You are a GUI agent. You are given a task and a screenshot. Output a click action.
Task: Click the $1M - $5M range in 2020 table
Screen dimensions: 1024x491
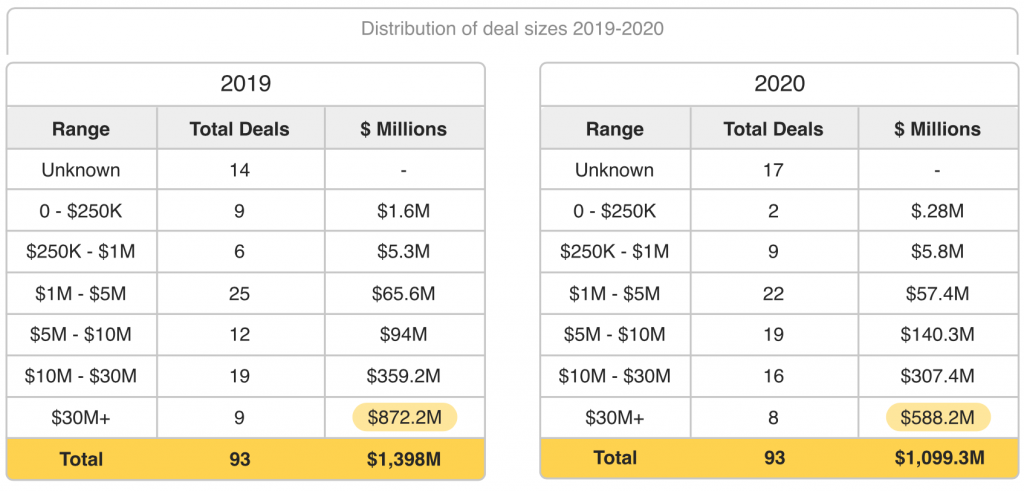coord(614,294)
